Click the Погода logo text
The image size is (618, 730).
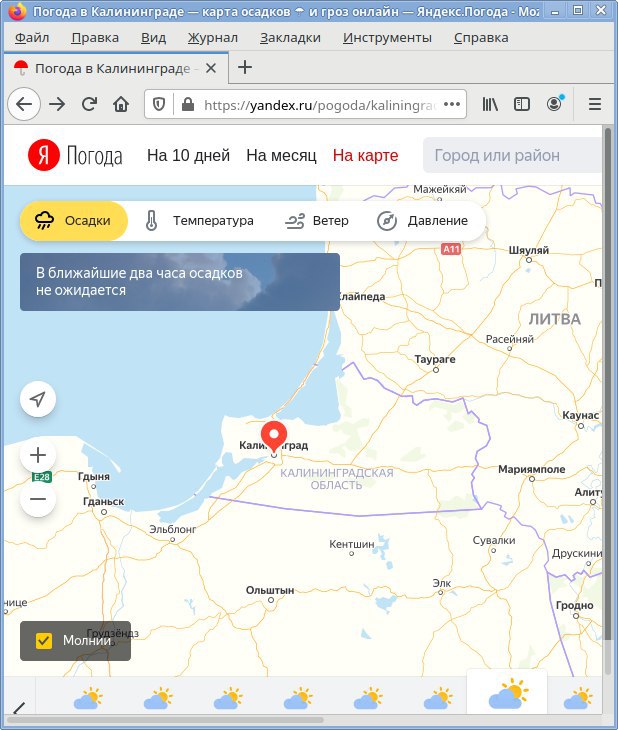click(x=95, y=156)
